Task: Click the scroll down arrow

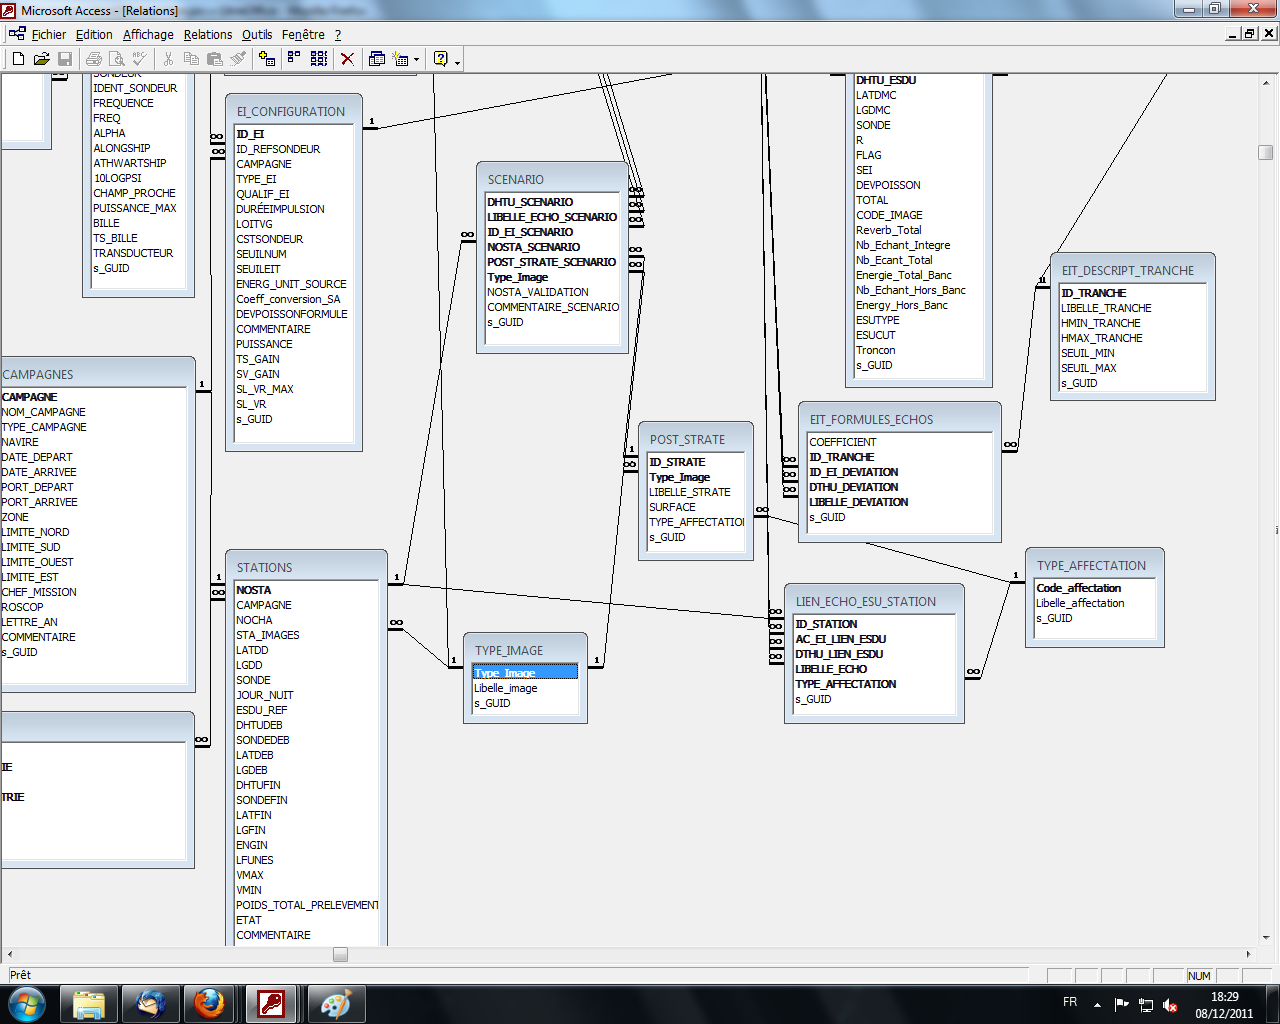Action: click(1265, 938)
